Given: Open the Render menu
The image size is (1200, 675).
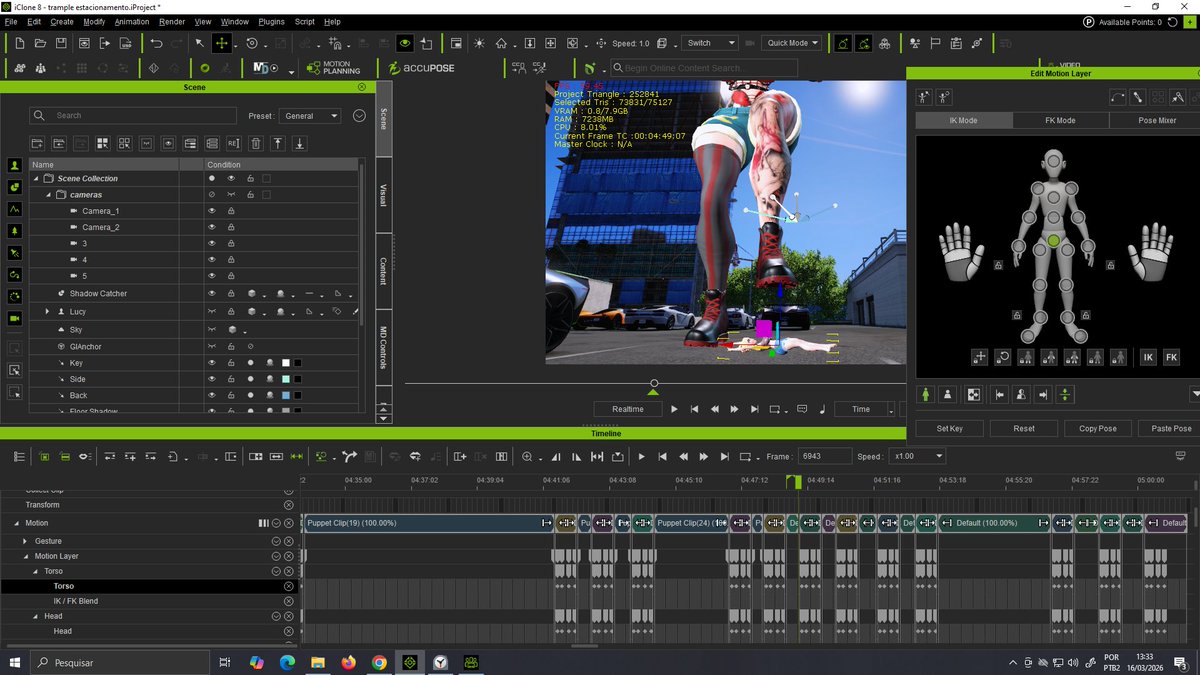Looking at the screenshot, I should click(x=172, y=21).
